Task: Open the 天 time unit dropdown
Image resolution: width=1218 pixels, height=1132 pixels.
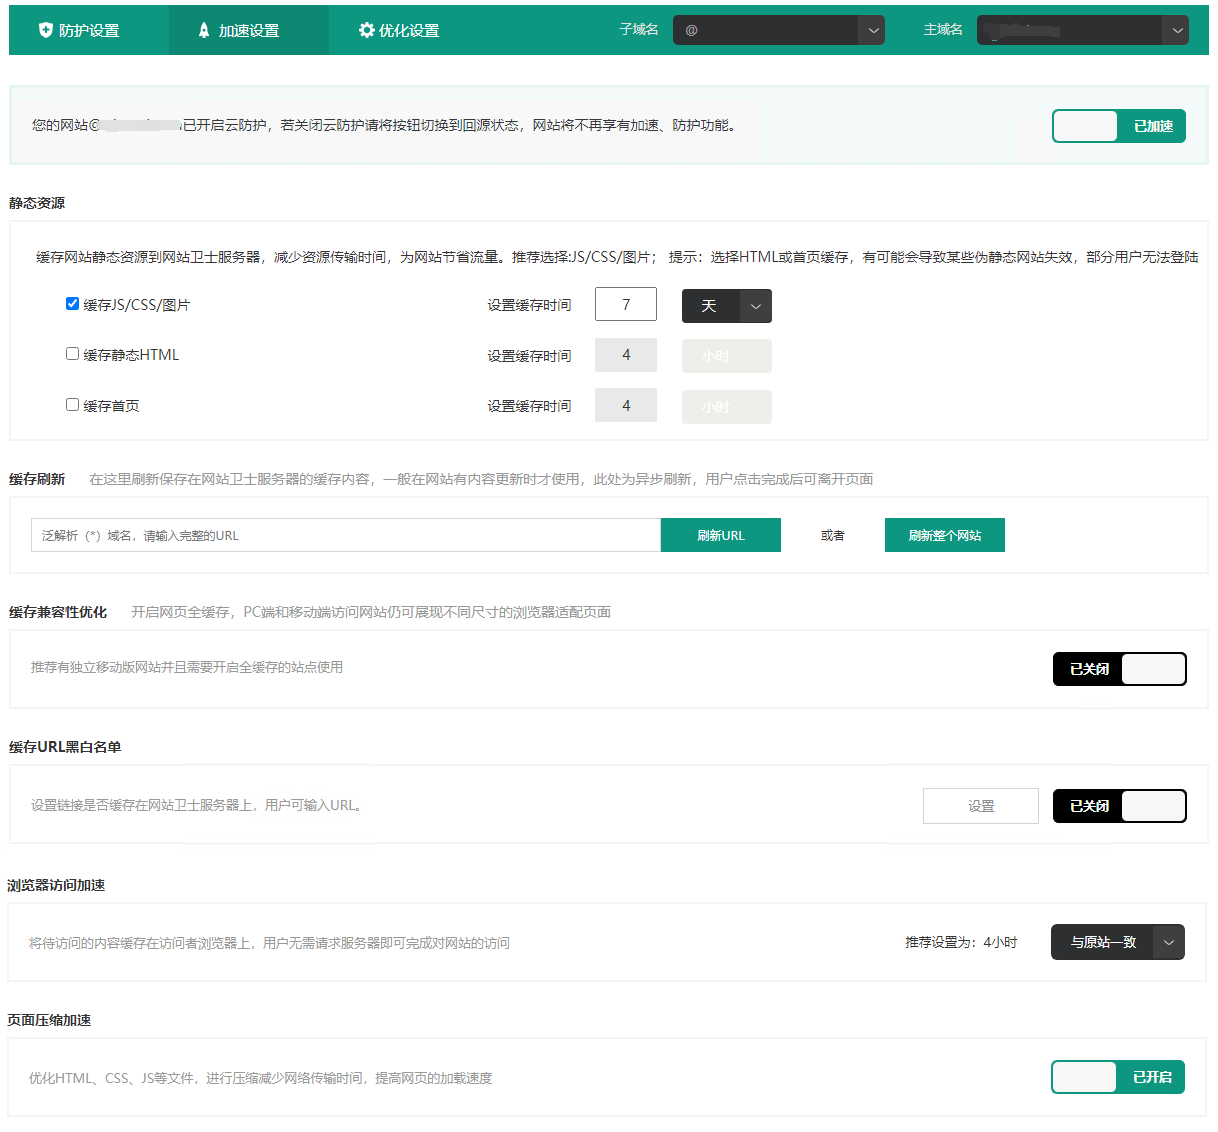Action: tap(727, 306)
